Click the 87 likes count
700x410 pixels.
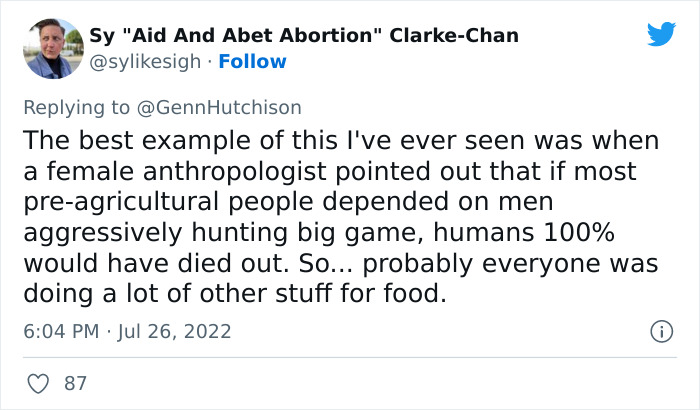click(75, 383)
